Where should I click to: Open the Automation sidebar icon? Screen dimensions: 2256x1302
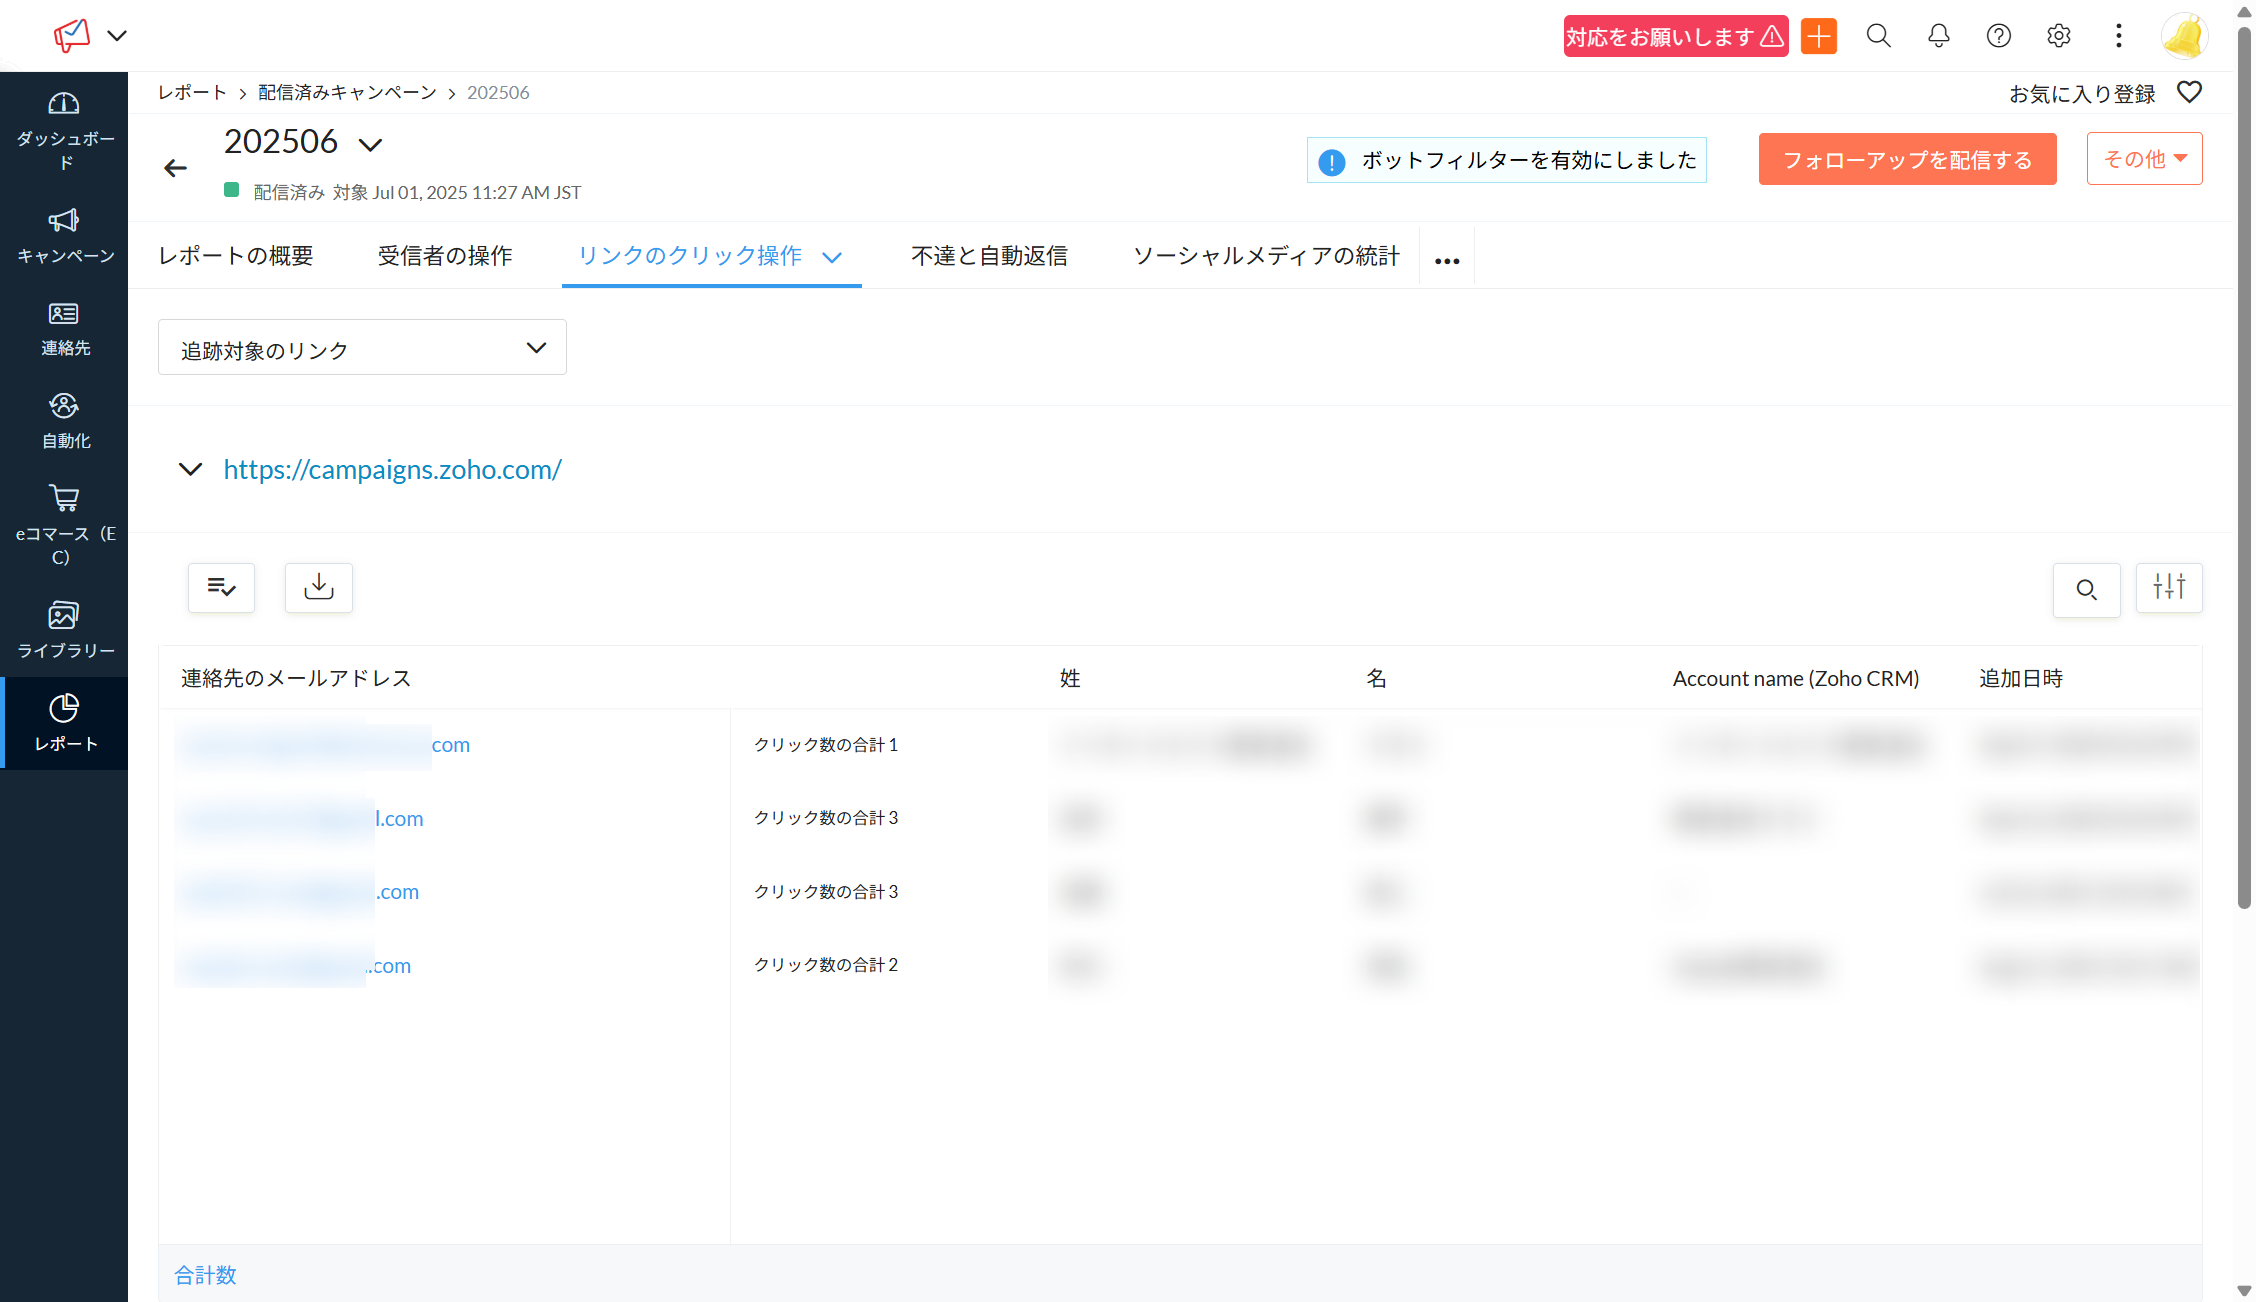(x=64, y=406)
